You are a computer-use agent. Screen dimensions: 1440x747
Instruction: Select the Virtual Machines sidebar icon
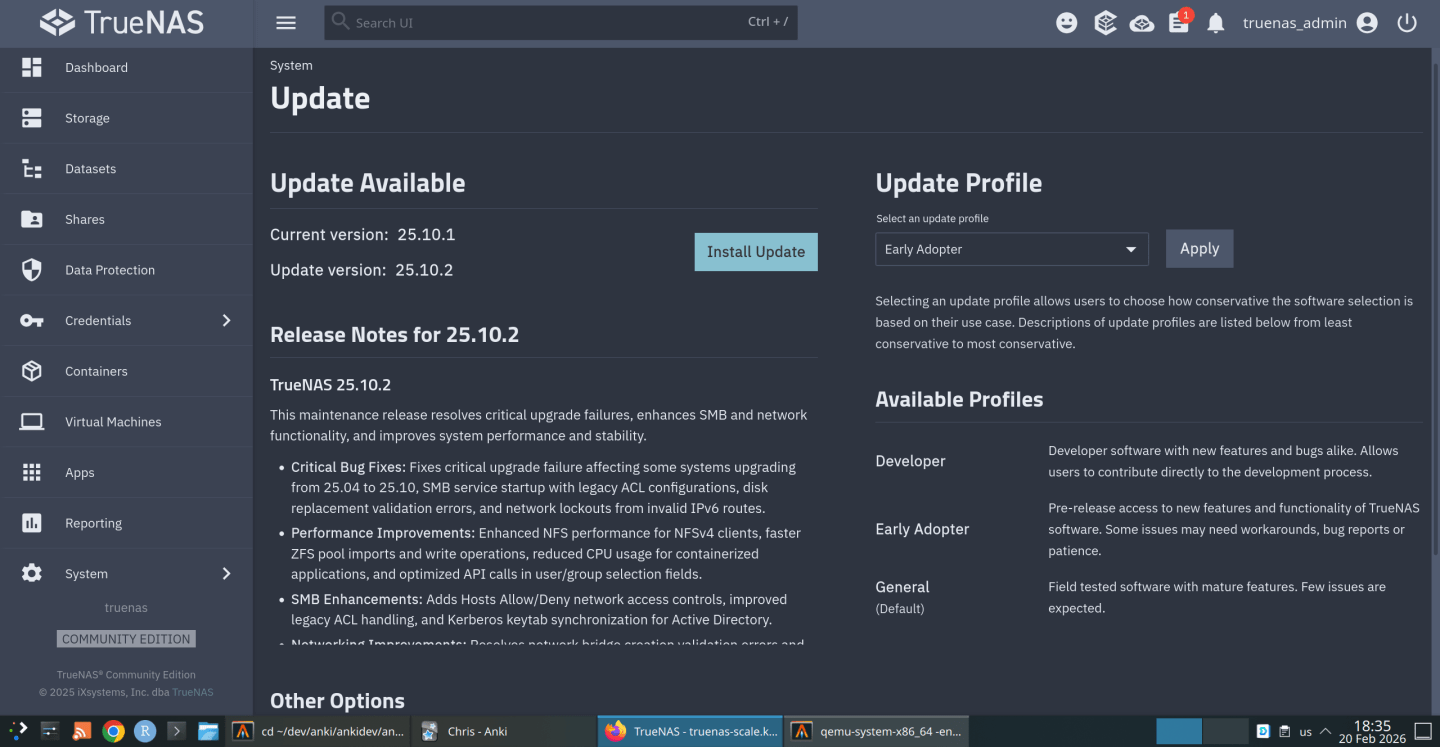31,421
